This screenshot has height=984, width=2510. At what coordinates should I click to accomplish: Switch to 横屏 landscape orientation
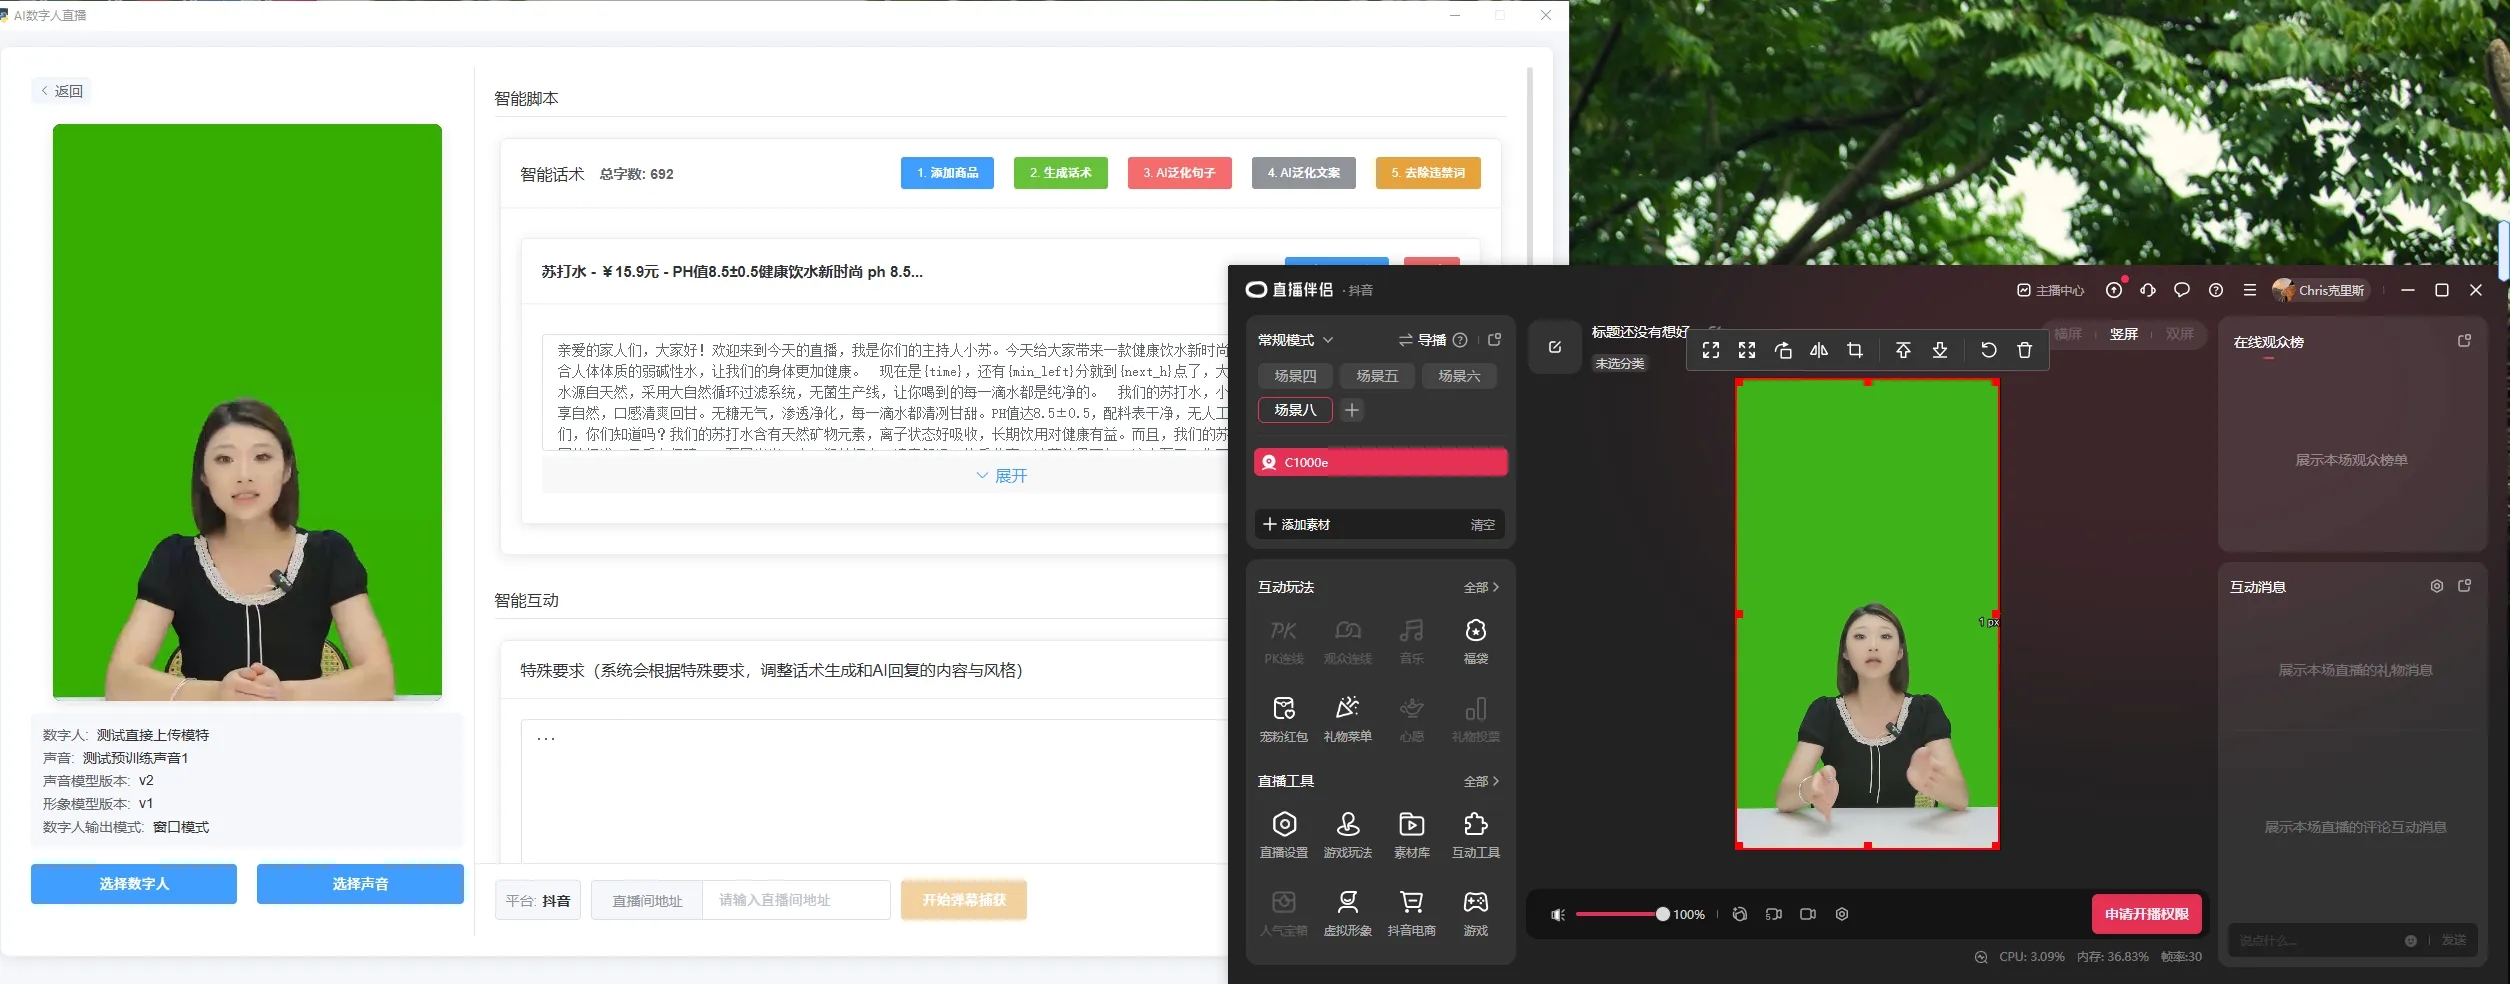coord(2068,334)
